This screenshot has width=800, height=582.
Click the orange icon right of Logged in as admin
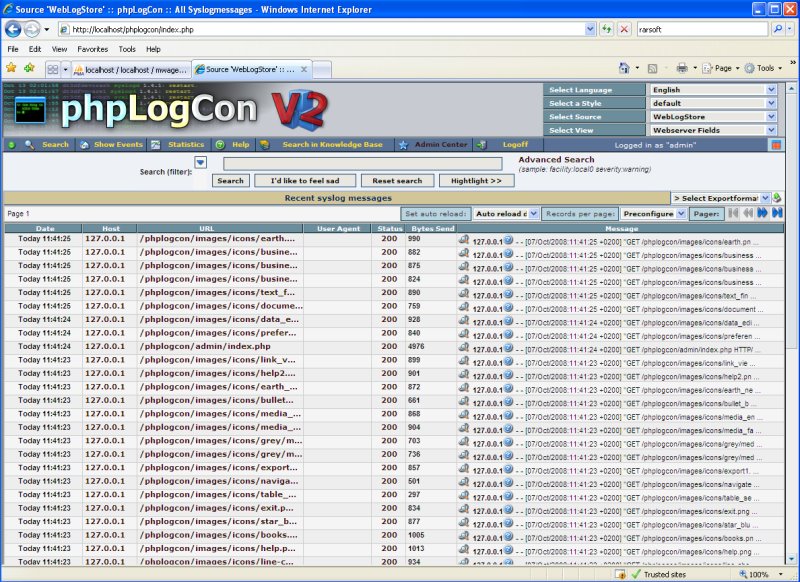click(x=776, y=145)
